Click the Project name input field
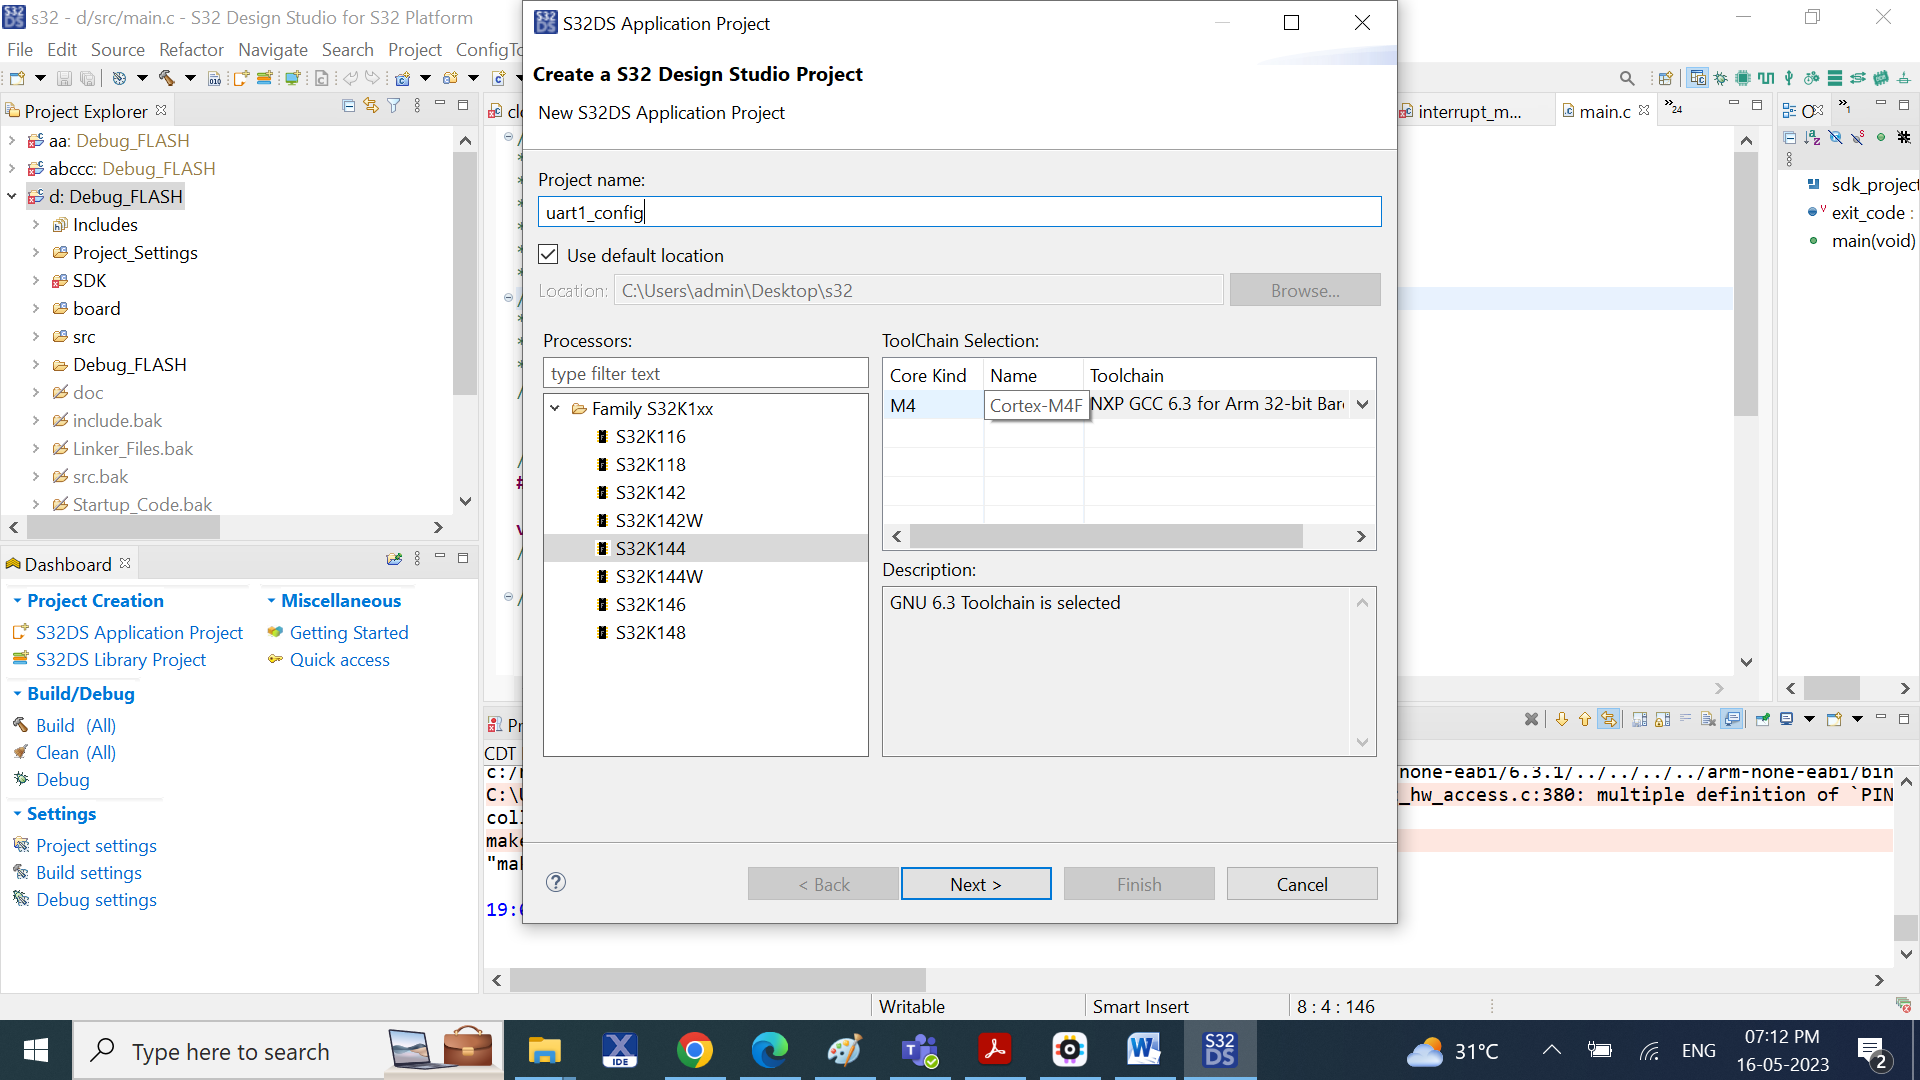Viewport: 1920px width, 1080px height. pyautogui.click(x=958, y=212)
